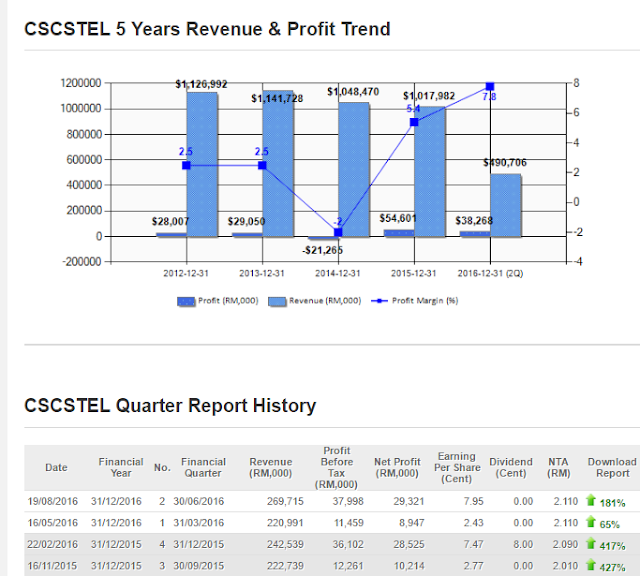Viewport: 640px width, 576px height.
Task: Click the revenue value 269,715
Action: click(x=285, y=501)
